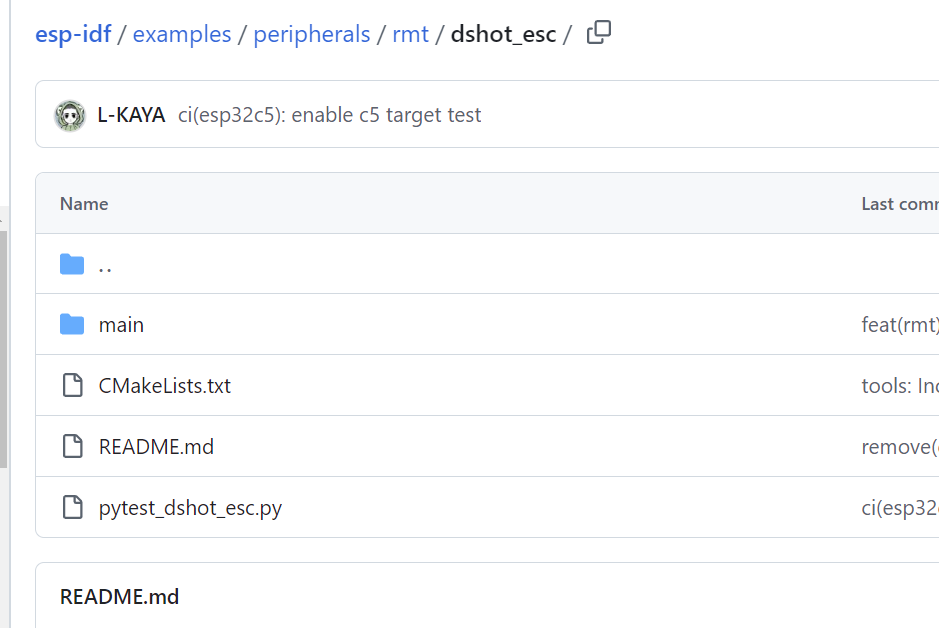
Task: Open the CMakeLists.txt file
Action: [164, 386]
